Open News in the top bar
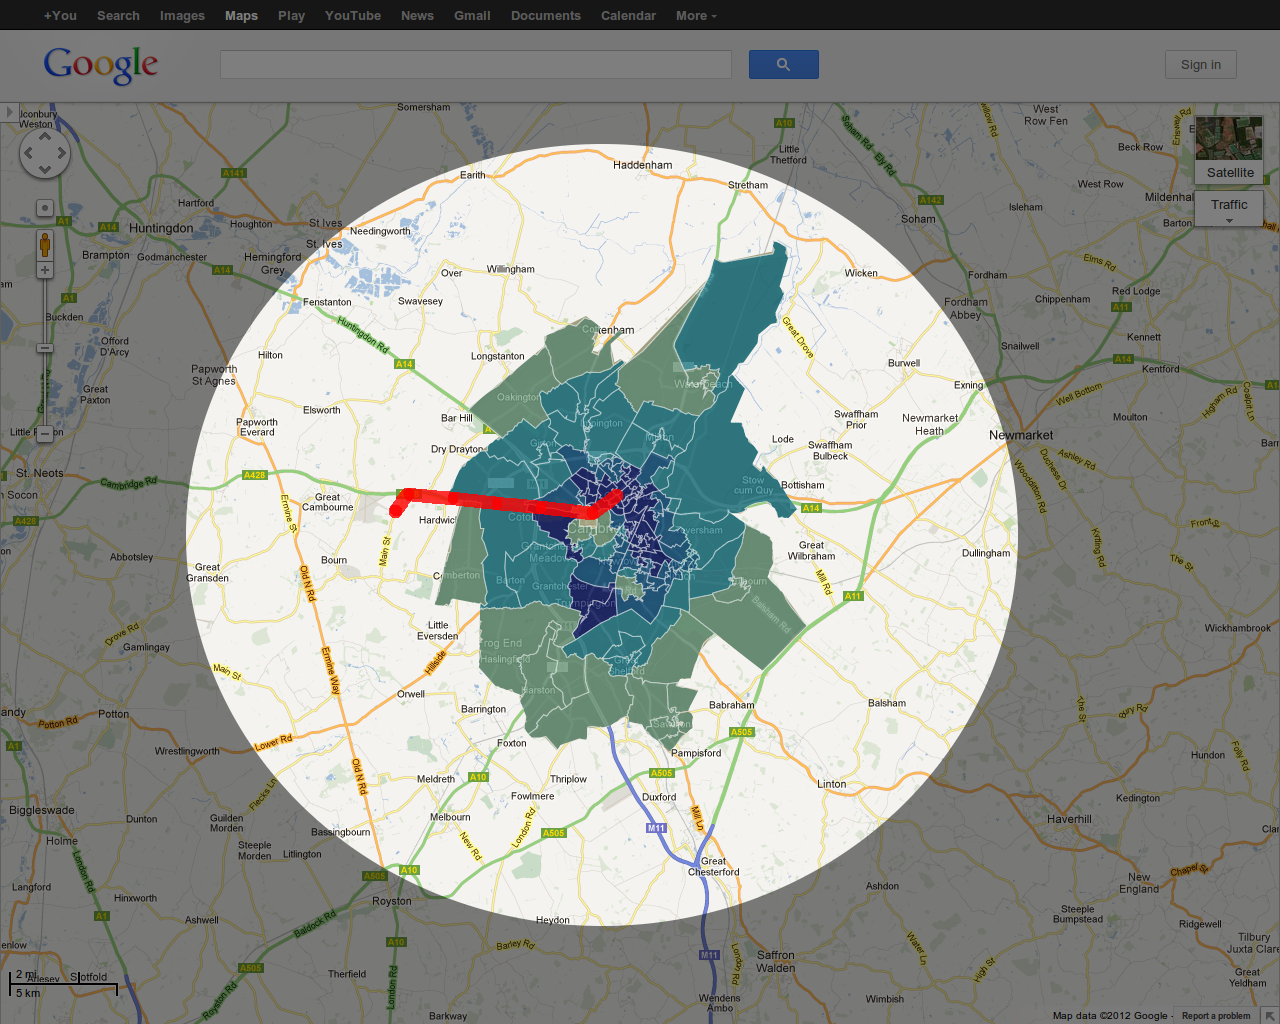Screen dimensions: 1280x1024 [417, 16]
